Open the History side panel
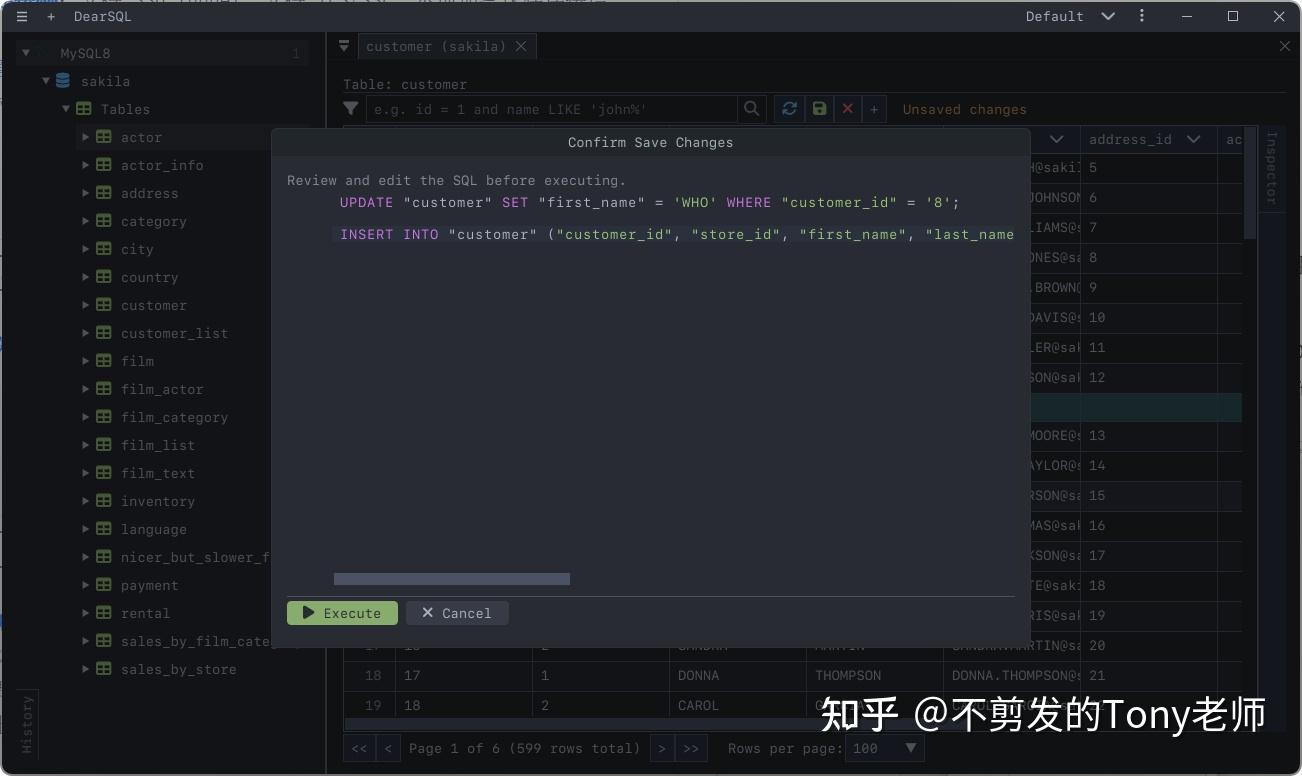This screenshot has width=1302, height=776. coord(27,725)
